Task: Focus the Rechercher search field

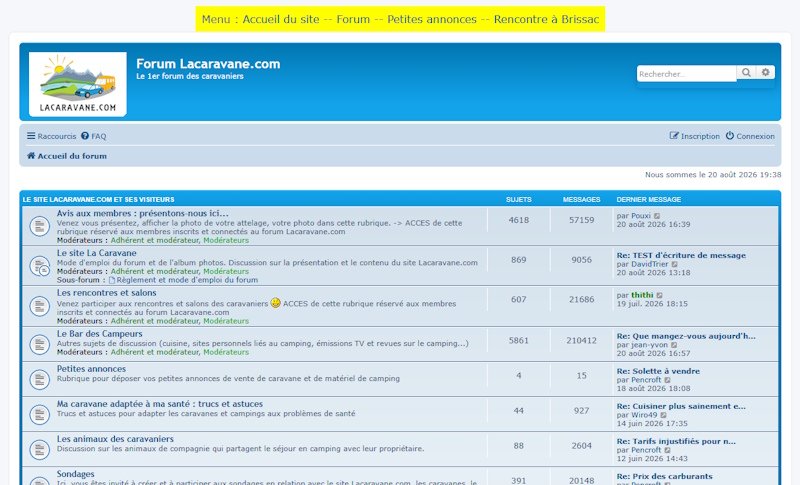Action: coord(686,73)
